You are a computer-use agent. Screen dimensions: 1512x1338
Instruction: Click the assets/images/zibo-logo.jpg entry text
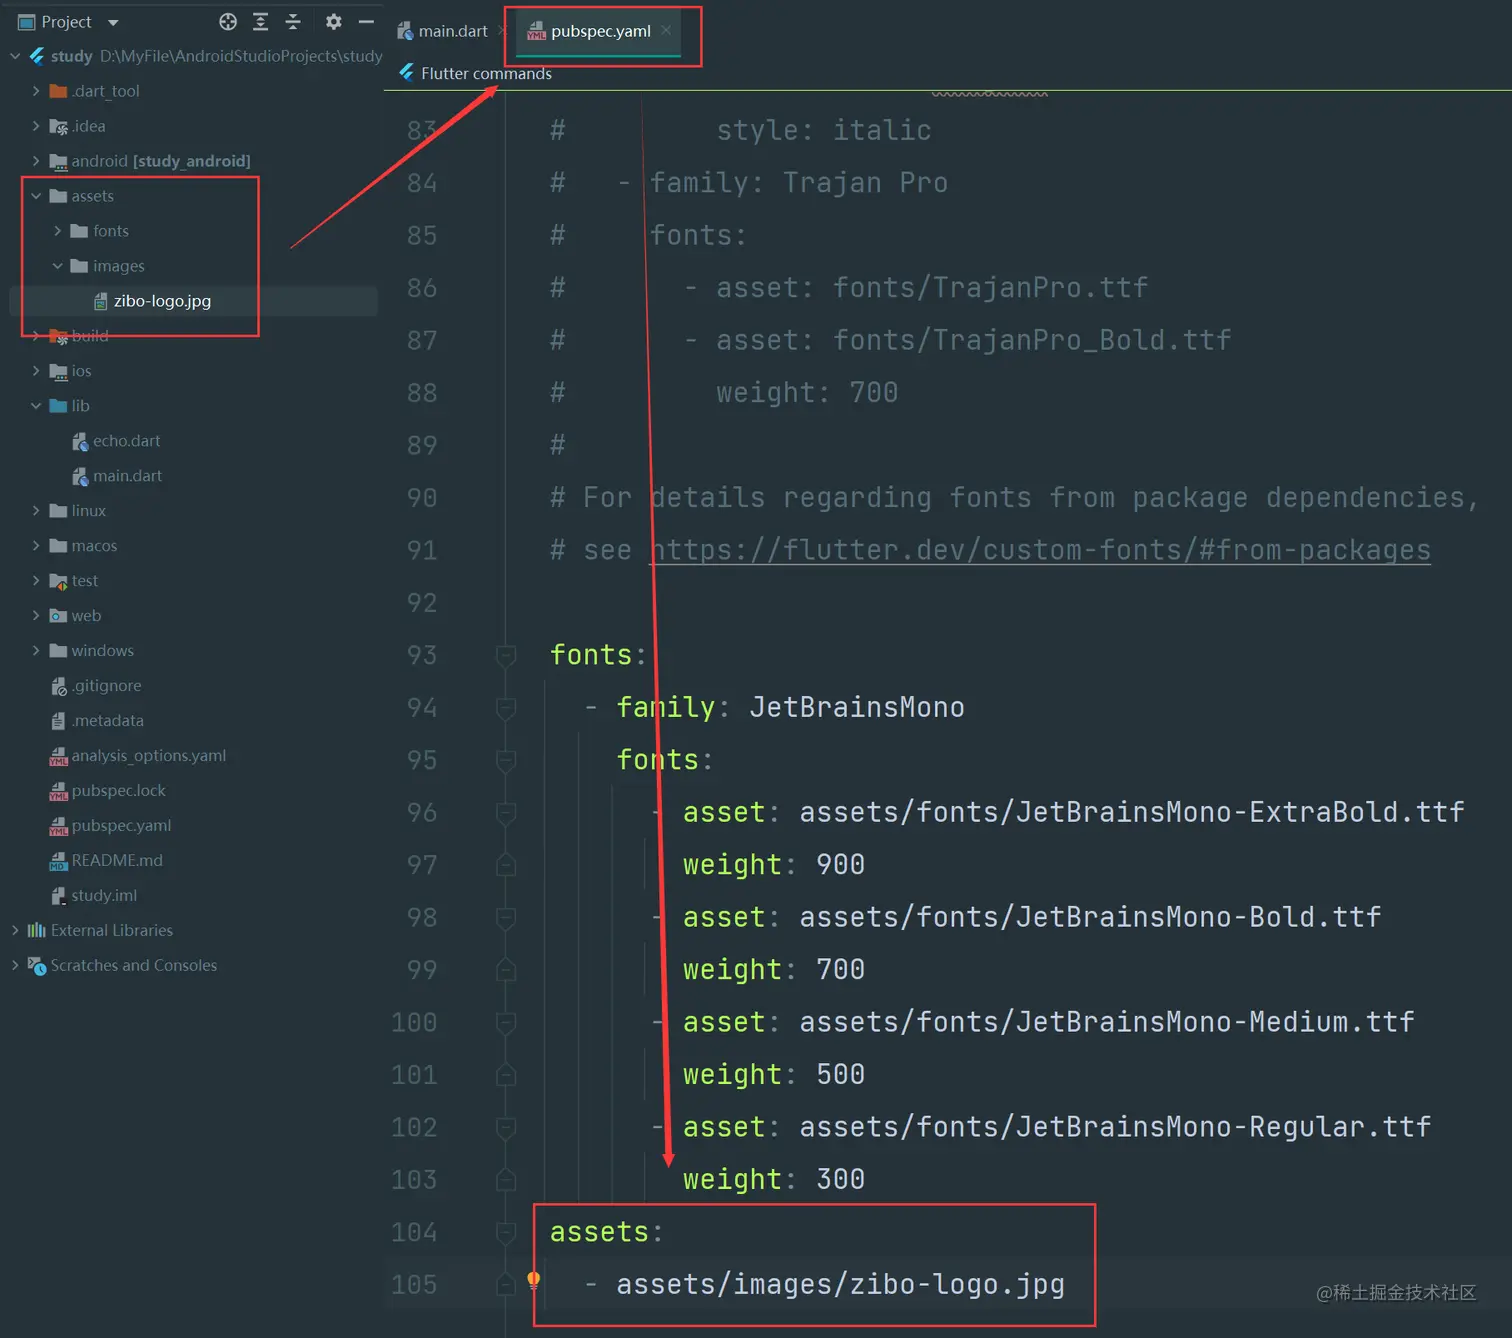[840, 1284]
